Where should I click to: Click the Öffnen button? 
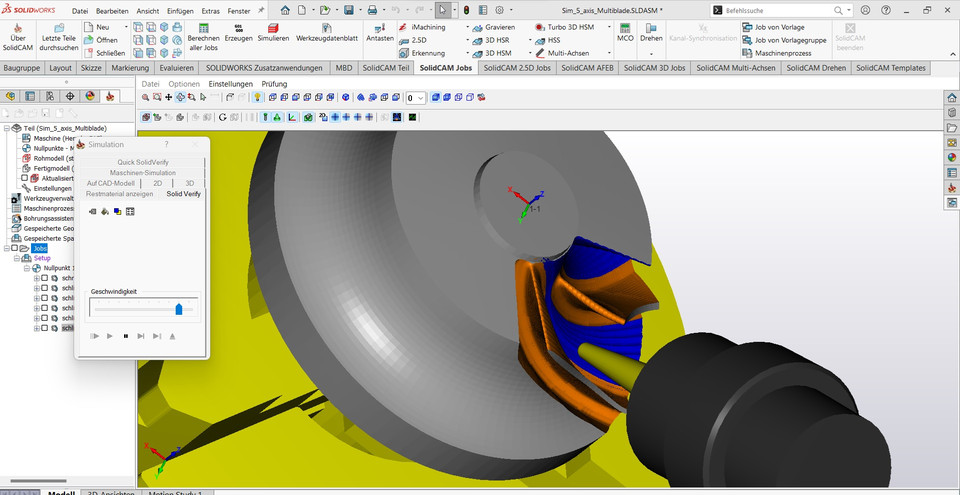(x=101, y=40)
